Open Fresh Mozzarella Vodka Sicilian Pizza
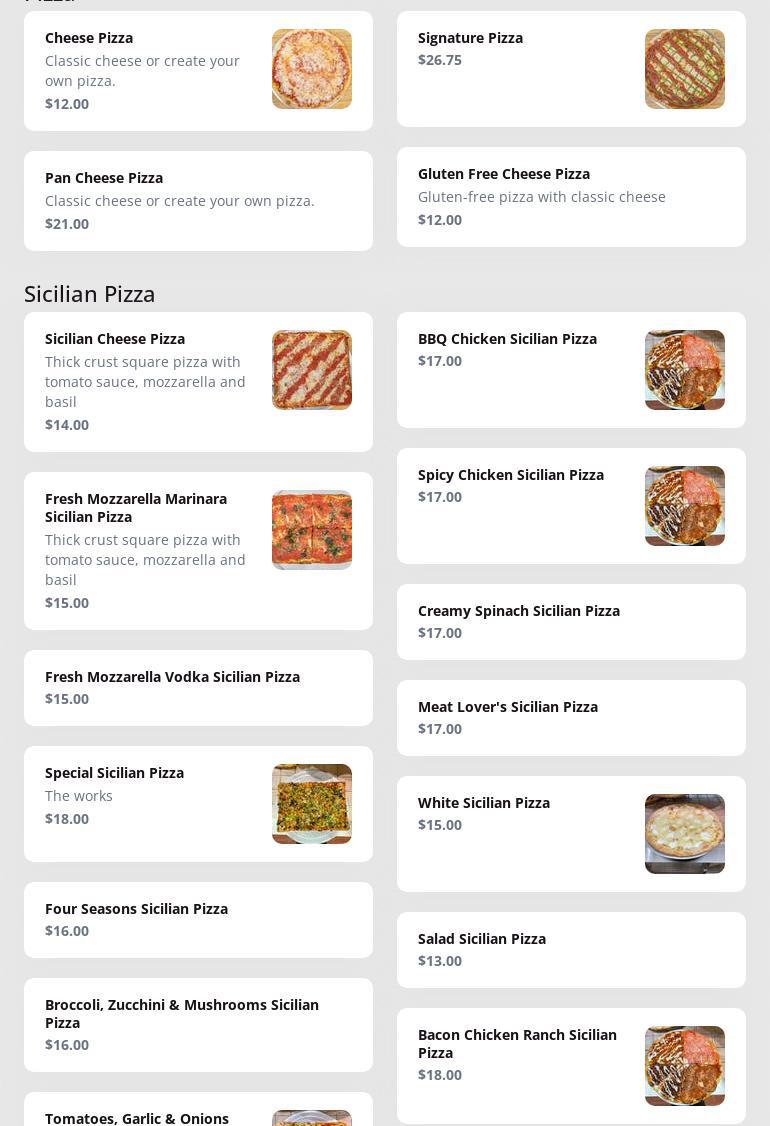 198,688
